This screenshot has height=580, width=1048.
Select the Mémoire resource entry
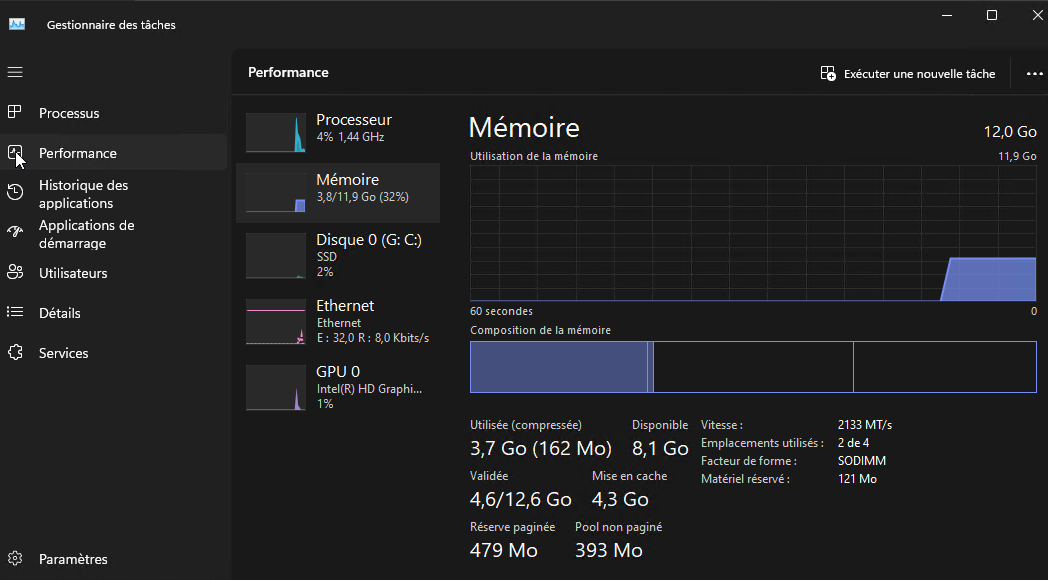coord(338,192)
